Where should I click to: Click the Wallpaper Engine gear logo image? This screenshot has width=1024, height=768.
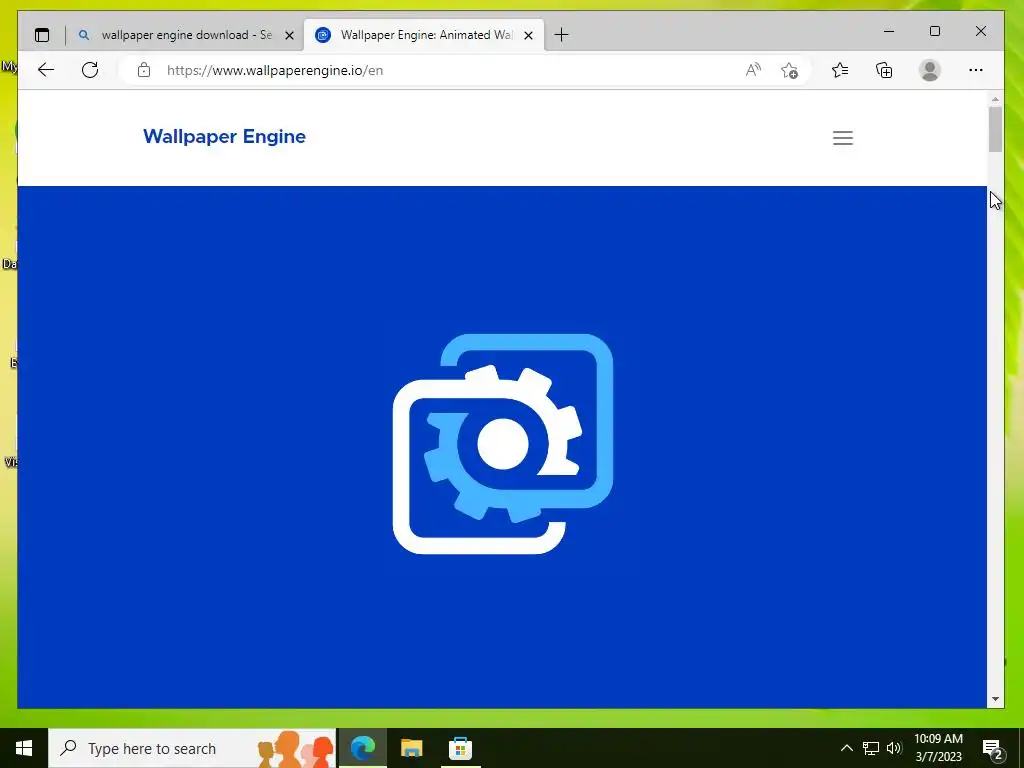[502, 443]
